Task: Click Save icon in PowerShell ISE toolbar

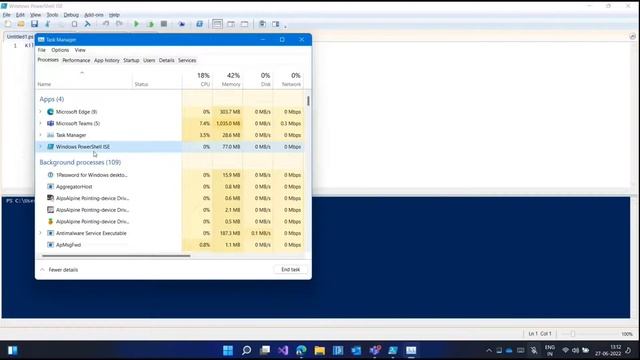Action: [x=34, y=24]
